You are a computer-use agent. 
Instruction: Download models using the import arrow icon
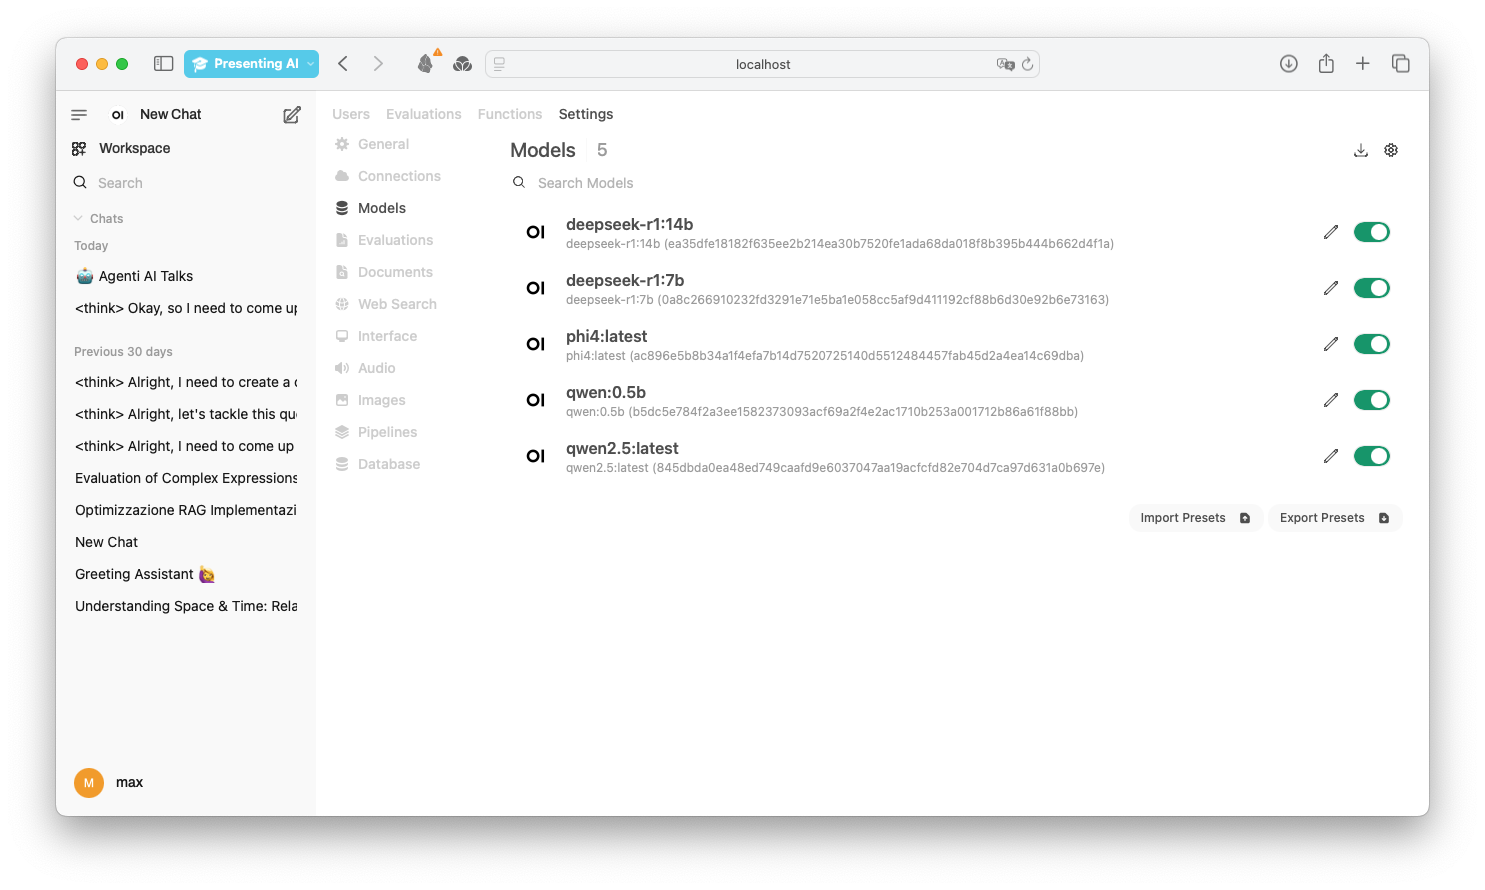click(x=1361, y=150)
